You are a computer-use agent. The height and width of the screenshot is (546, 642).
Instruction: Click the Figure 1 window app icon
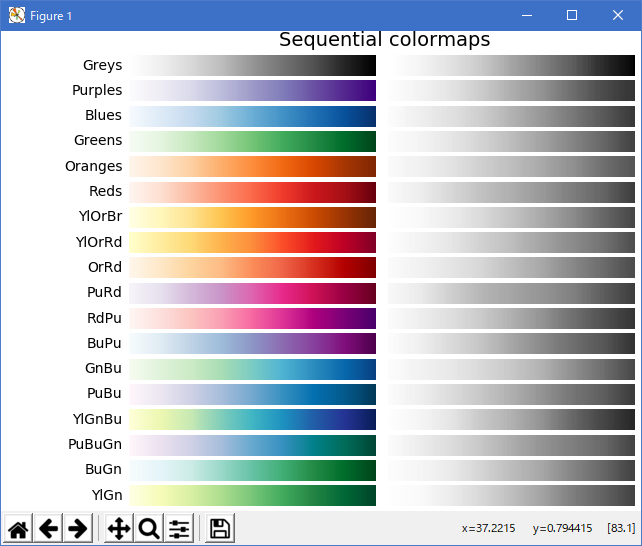point(17,16)
